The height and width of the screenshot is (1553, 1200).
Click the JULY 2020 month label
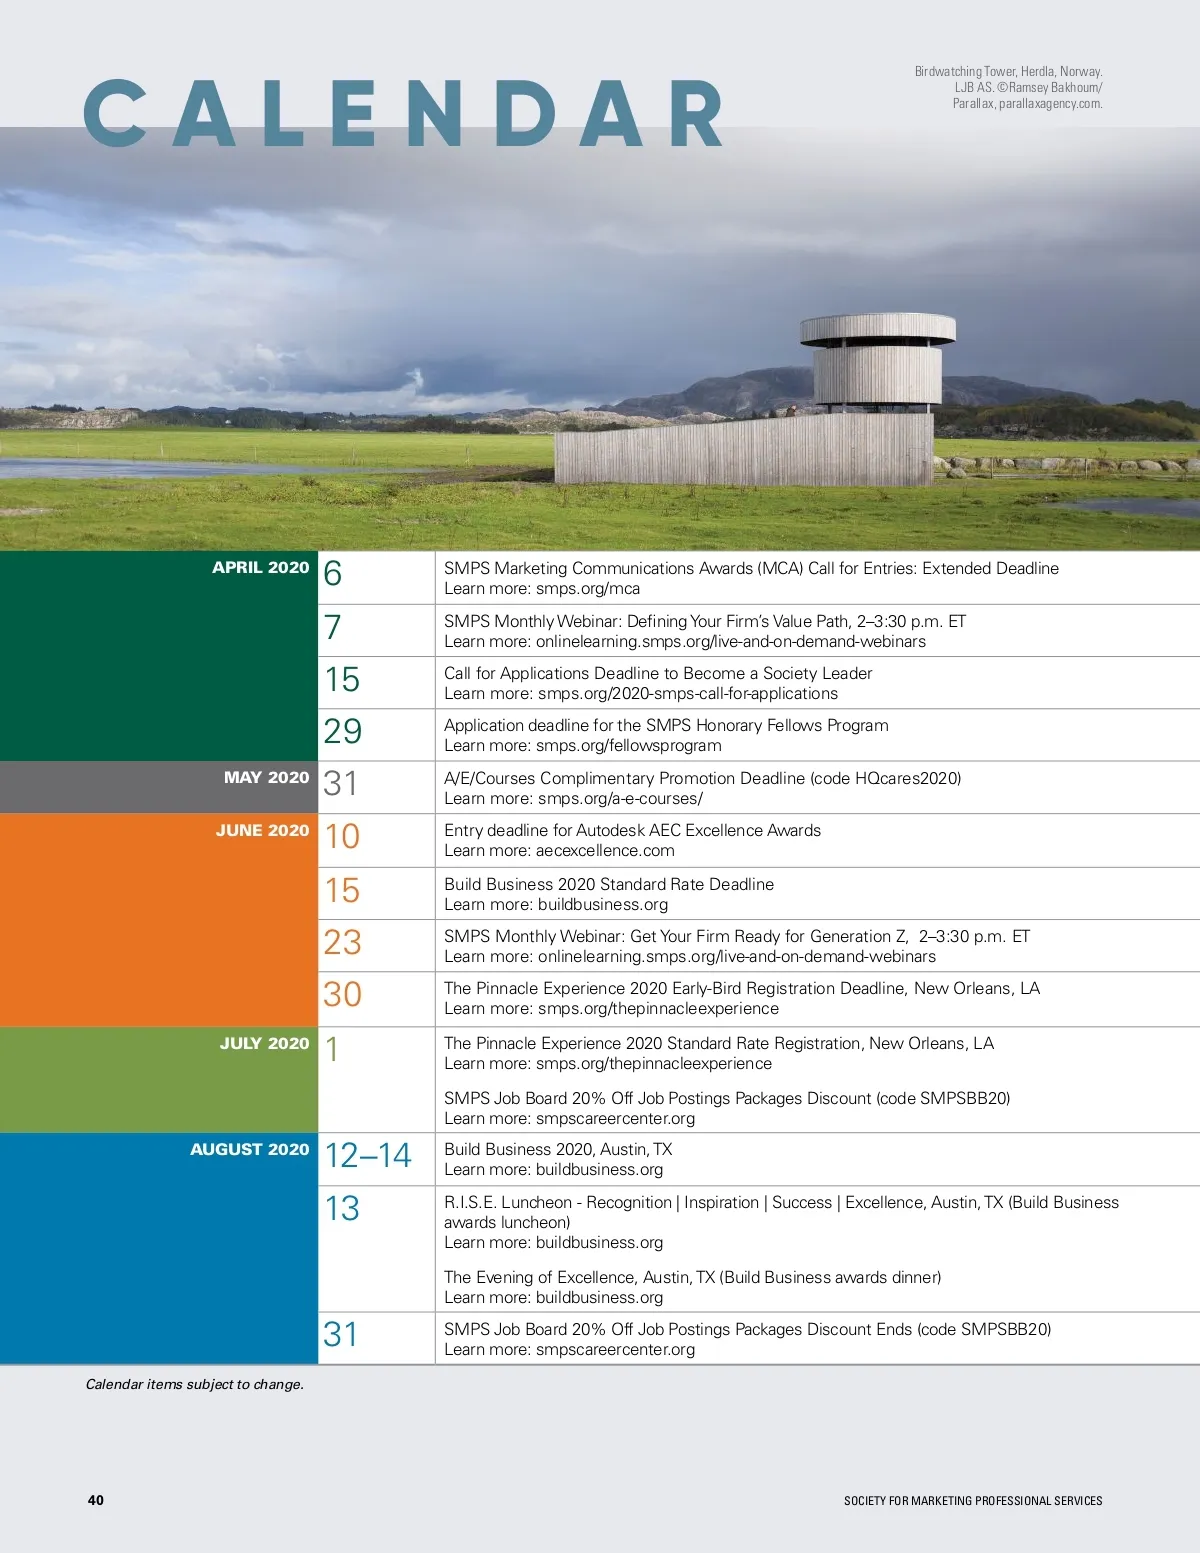pos(264,1044)
